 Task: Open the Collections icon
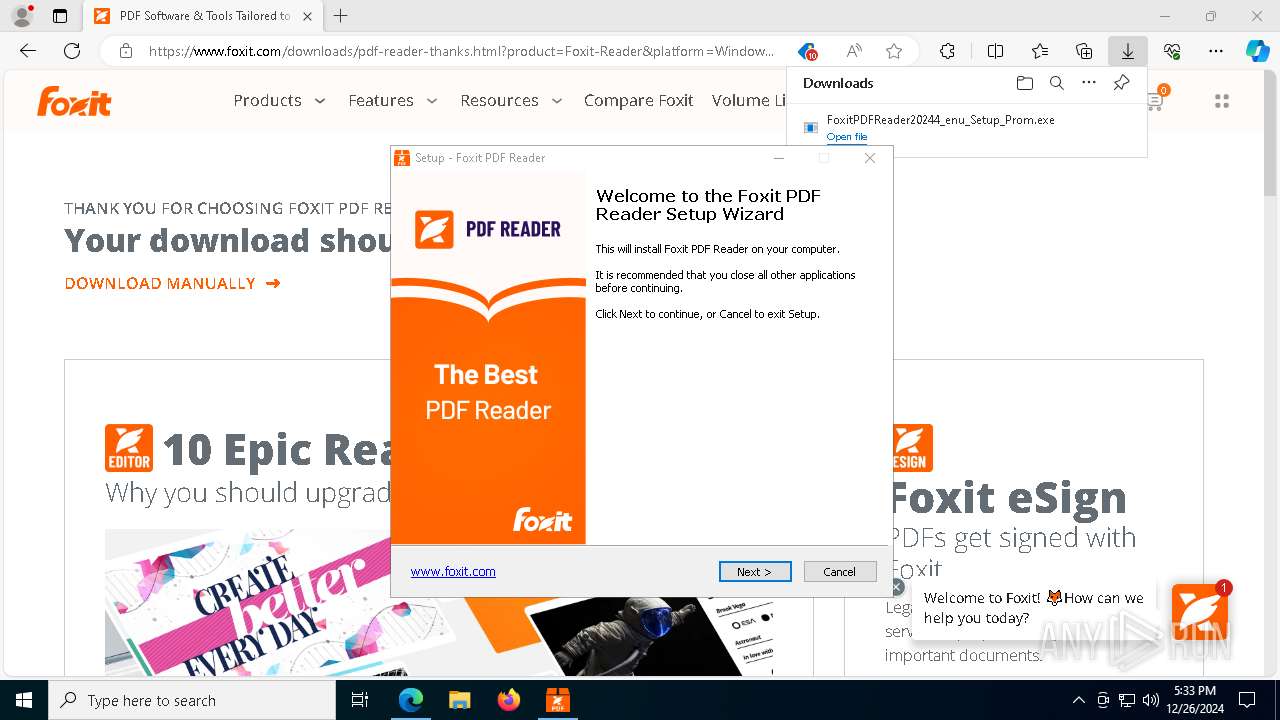click(1084, 51)
